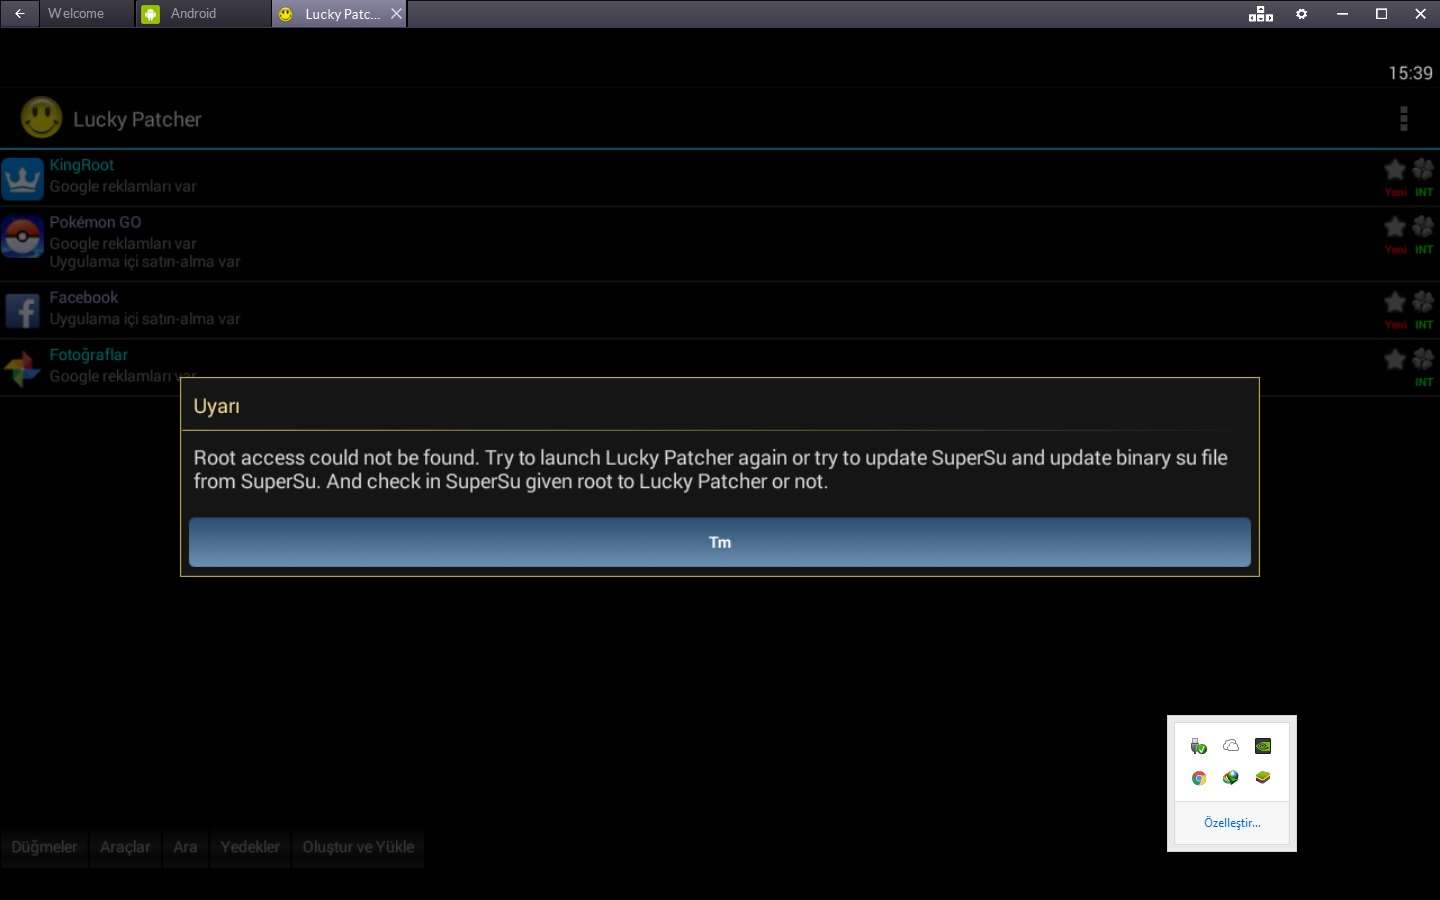Click the NVIDIA tray icon
Image resolution: width=1440 pixels, height=900 pixels.
(x=1263, y=746)
